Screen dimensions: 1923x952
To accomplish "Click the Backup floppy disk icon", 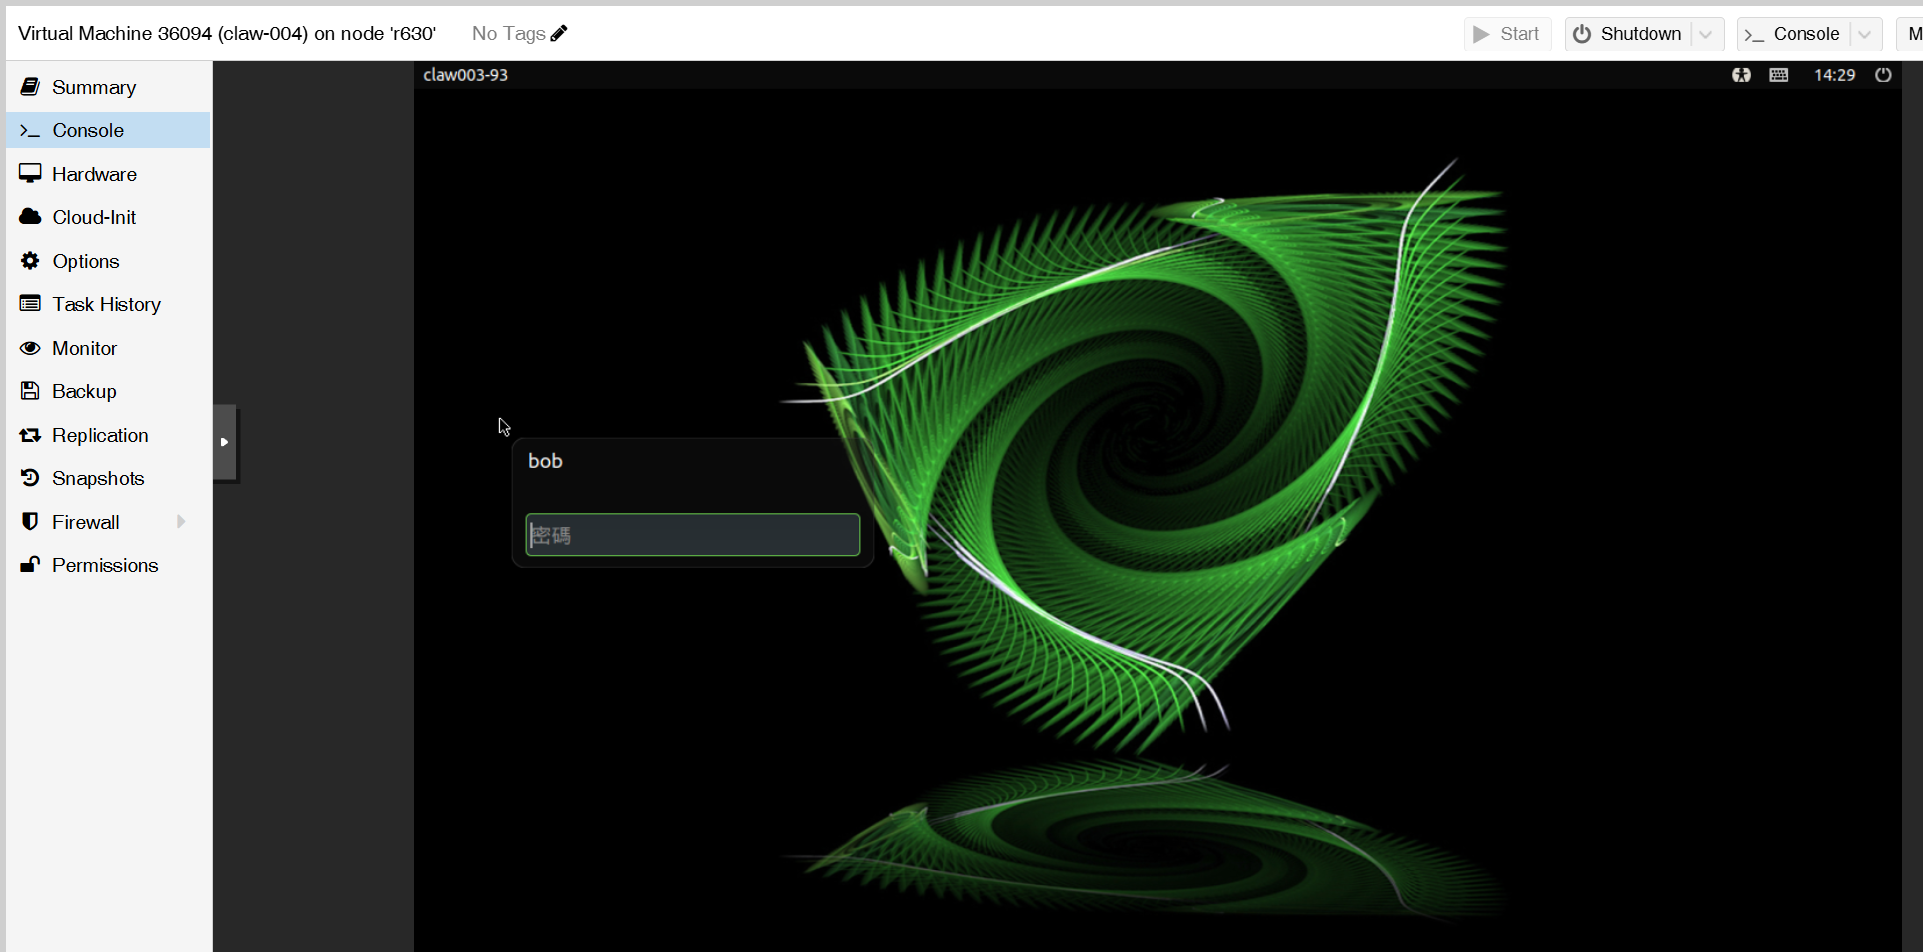I will [30, 391].
